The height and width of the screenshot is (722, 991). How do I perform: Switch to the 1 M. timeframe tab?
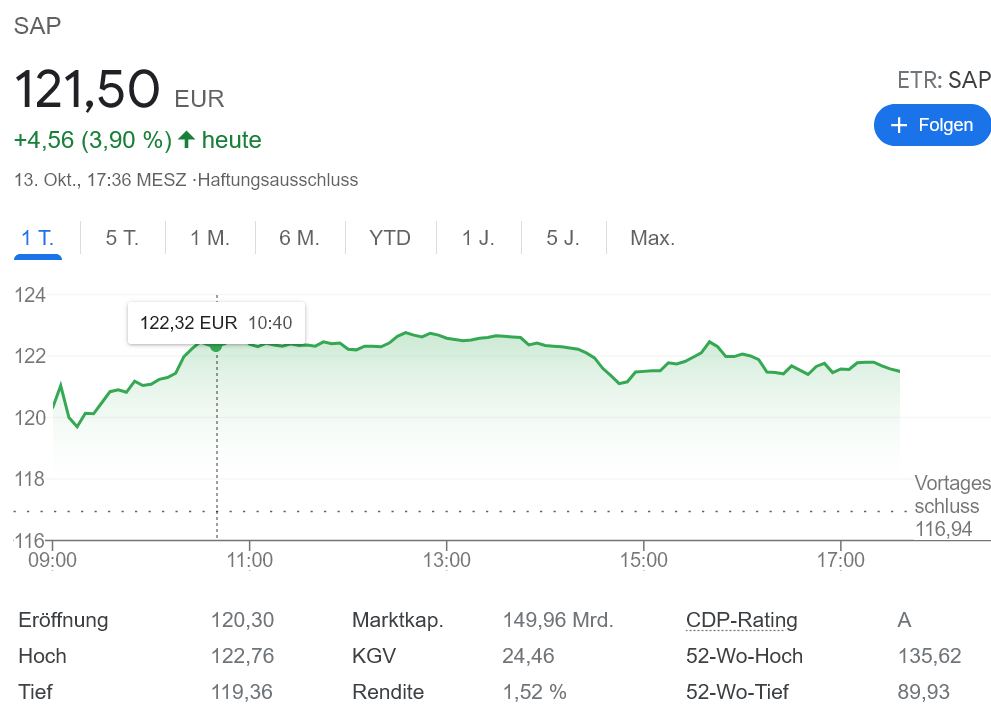[x=209, y=238]
